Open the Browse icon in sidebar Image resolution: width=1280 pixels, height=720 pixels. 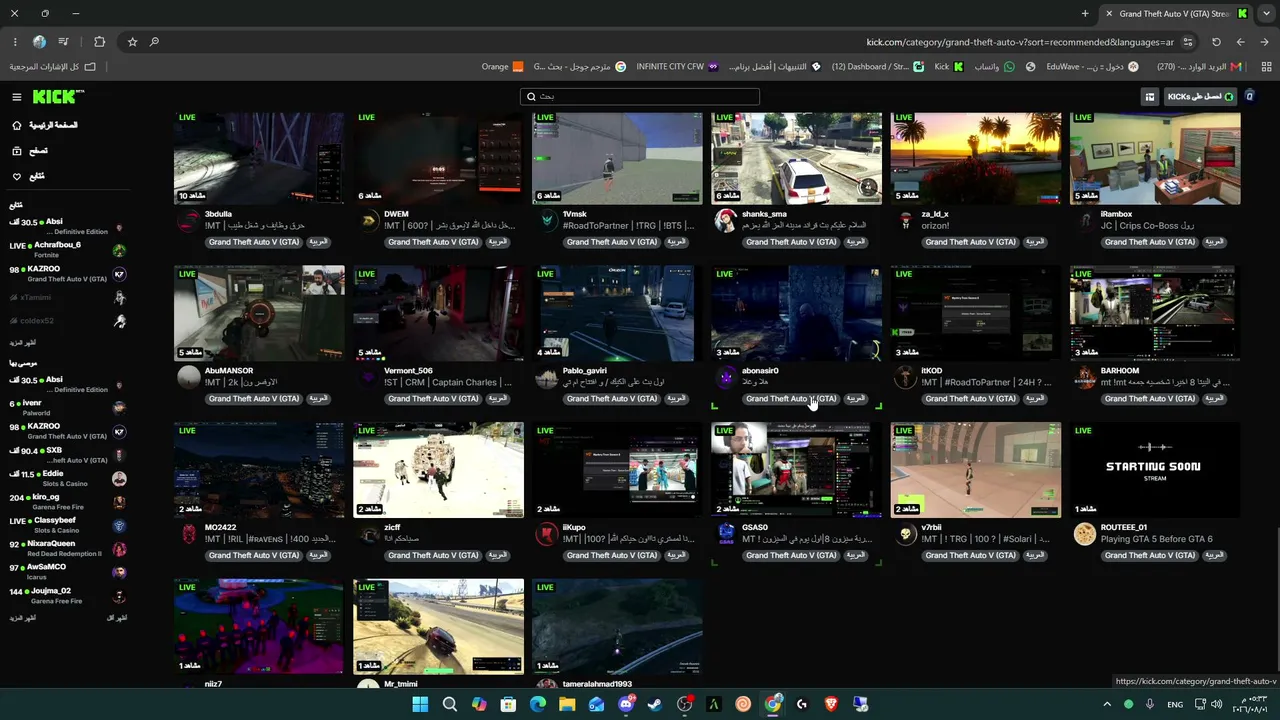17,151
